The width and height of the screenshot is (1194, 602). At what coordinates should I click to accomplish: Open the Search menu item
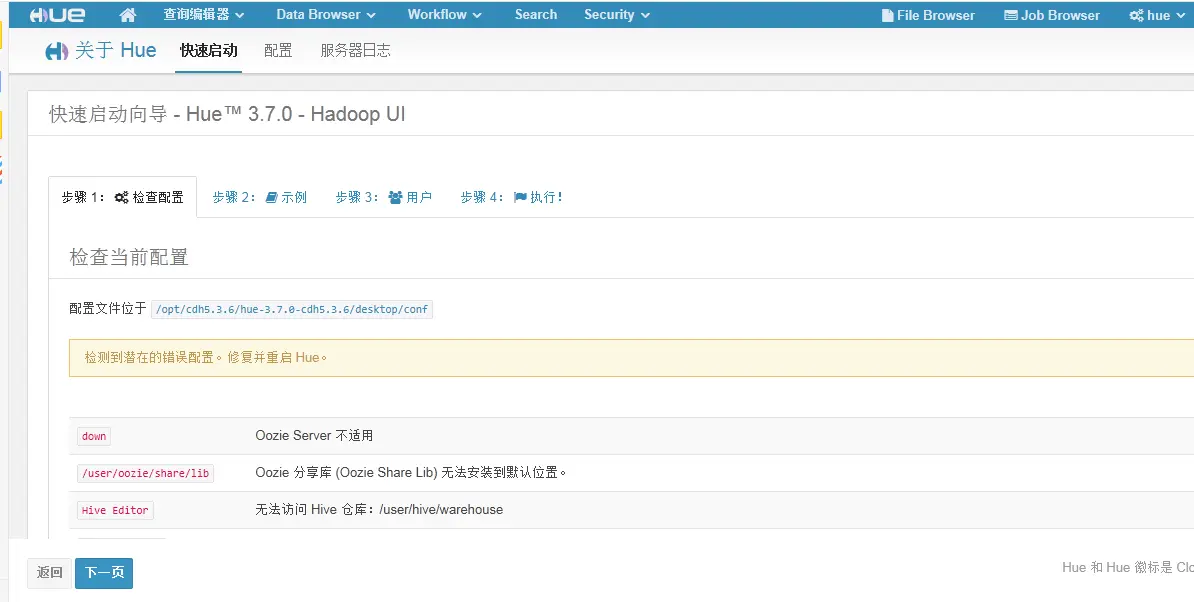(x=536, y=14)
